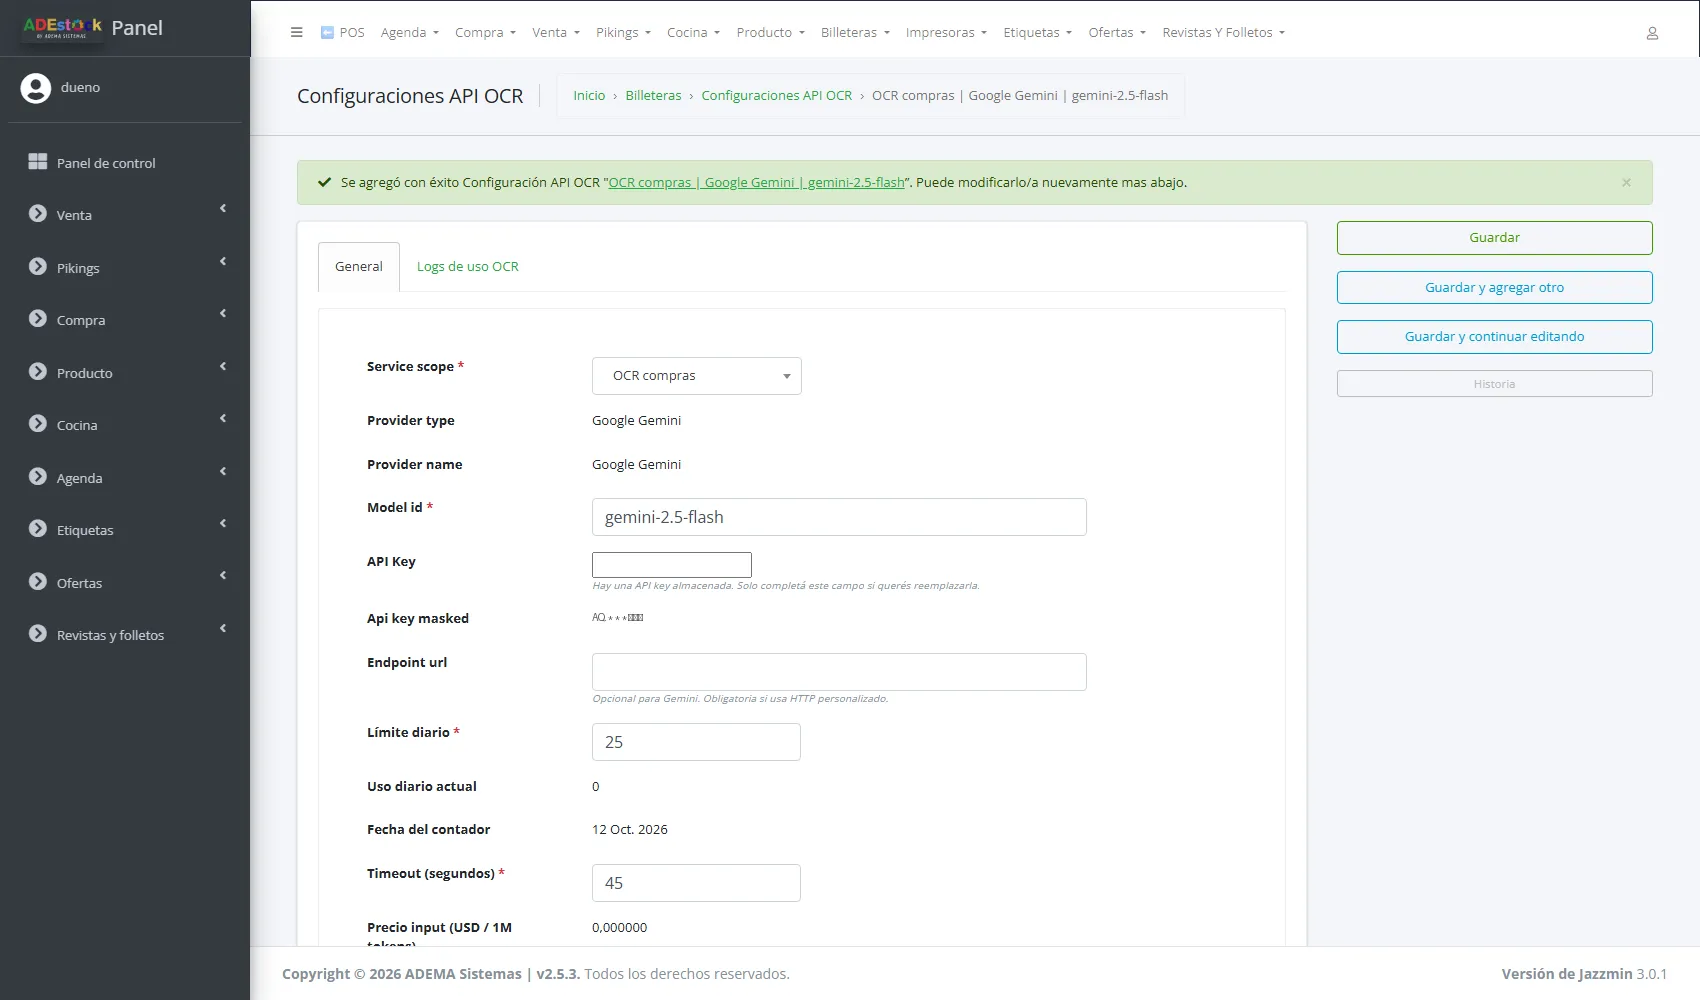Focus the Límite diario field

click(696, 742)
